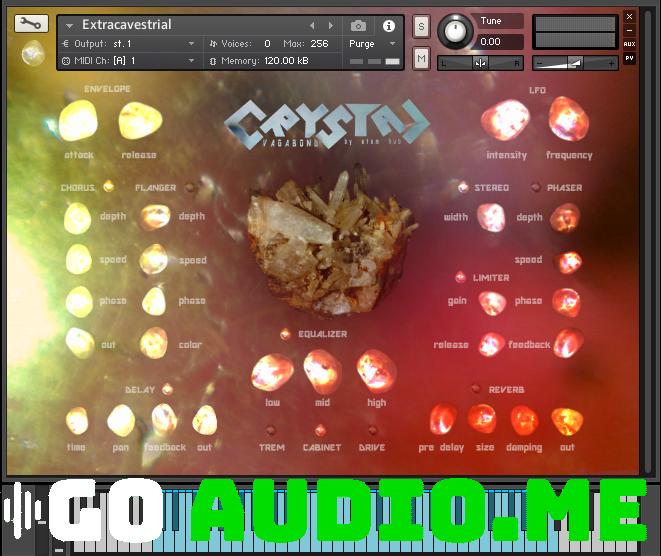
Task: Click the reverb size crystal knob
Action: (x=483, y=418)
